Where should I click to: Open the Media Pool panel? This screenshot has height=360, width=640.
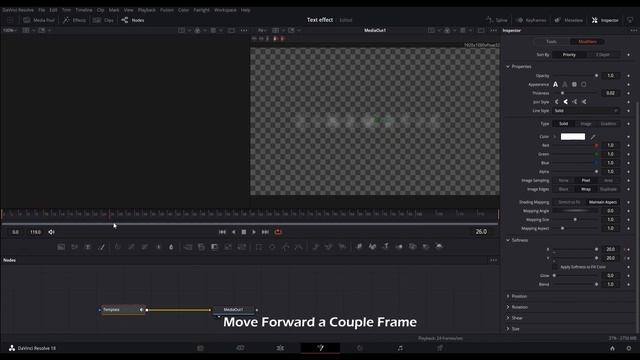coord(39,20)
